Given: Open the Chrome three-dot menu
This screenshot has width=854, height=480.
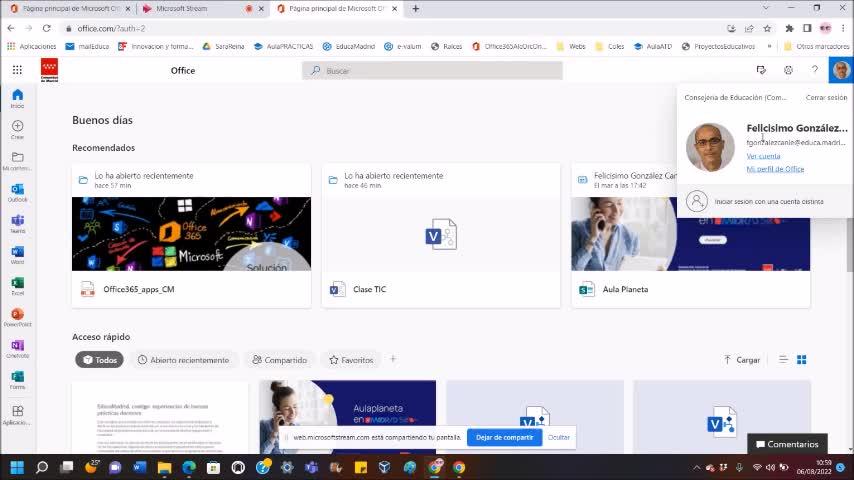Looking at the screenshot, I should [843, 28].
